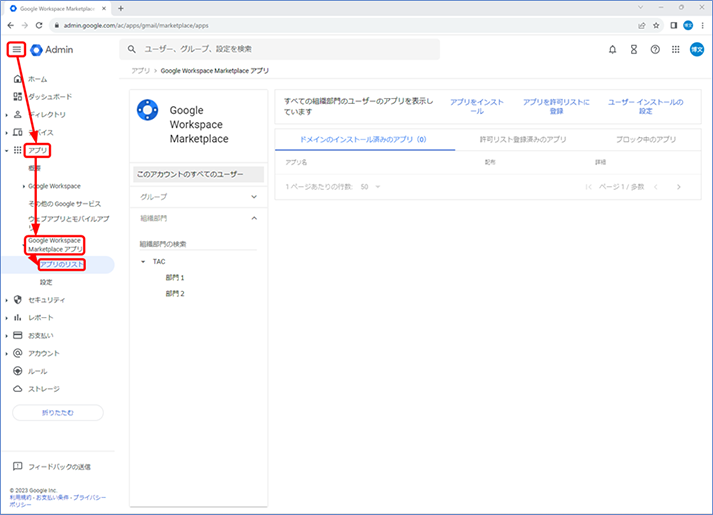
Task: Click the Google Admin logo
Action: point(51,50)
